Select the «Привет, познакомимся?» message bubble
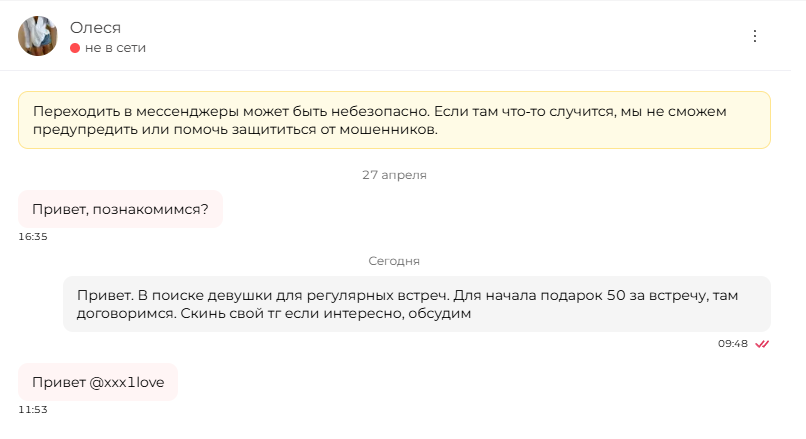This screenshot has width=806, height=439. point(120,209)
